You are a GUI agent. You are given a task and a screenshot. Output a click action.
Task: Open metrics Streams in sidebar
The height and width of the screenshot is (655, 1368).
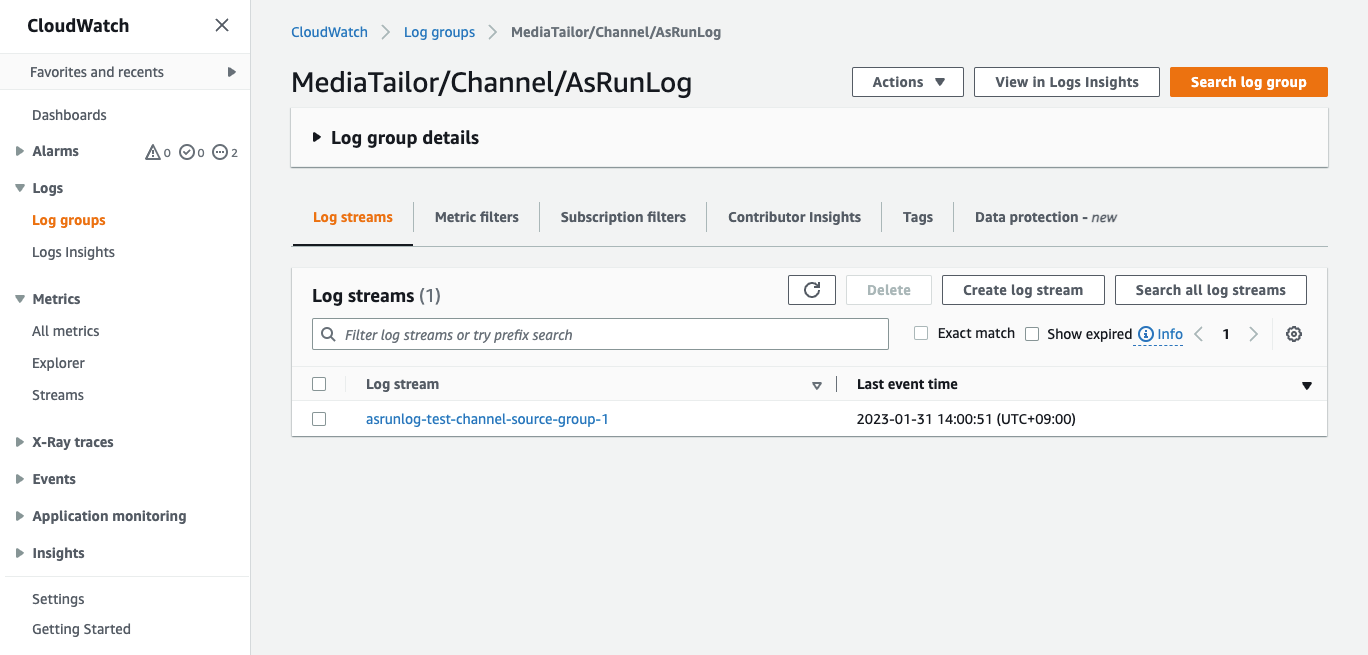[58, 395]
